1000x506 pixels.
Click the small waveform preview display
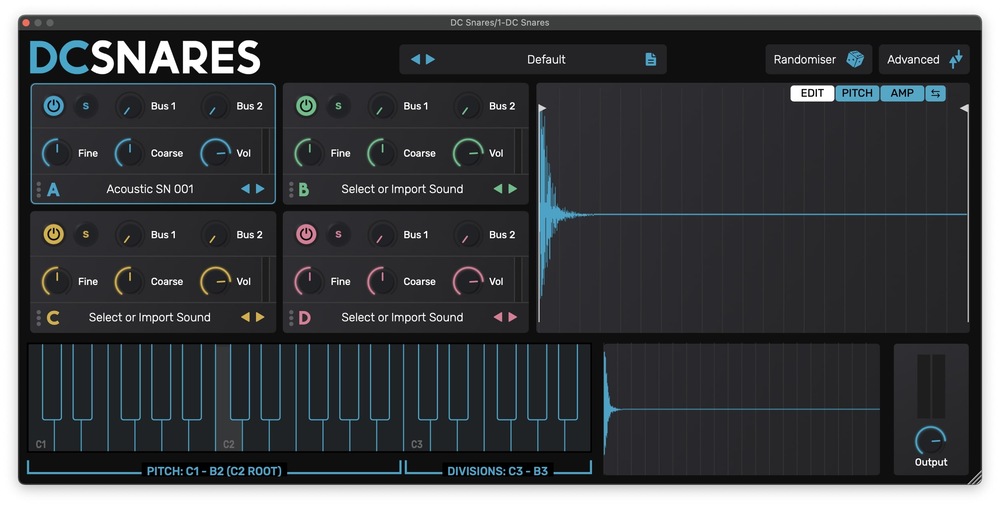742,409
